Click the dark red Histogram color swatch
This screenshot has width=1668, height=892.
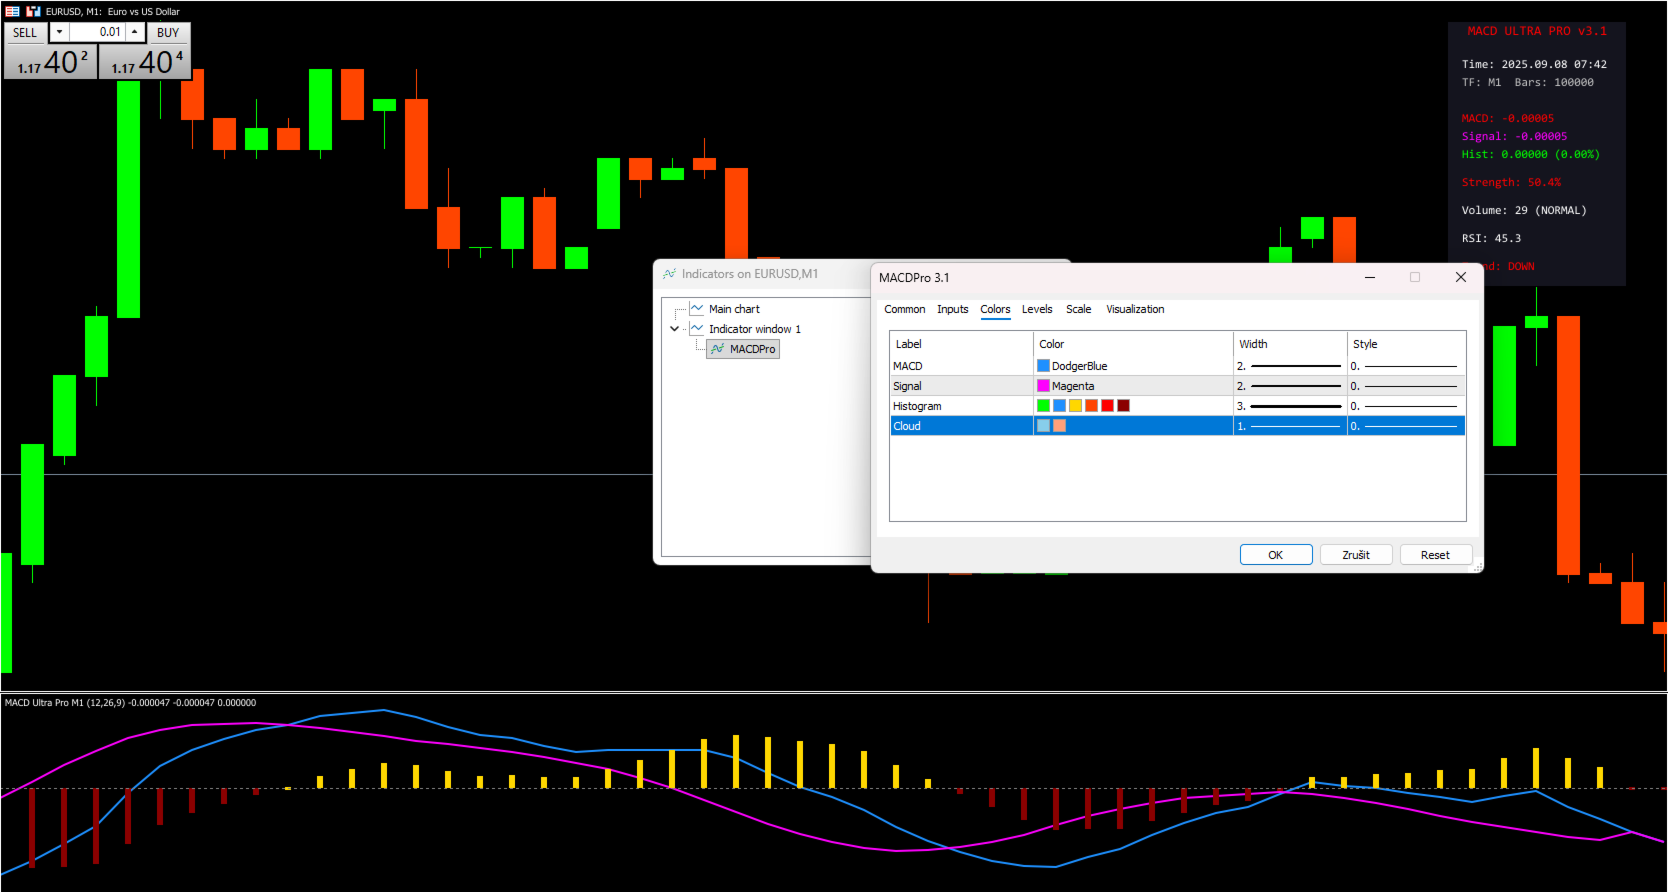(x=1123, y=406)
